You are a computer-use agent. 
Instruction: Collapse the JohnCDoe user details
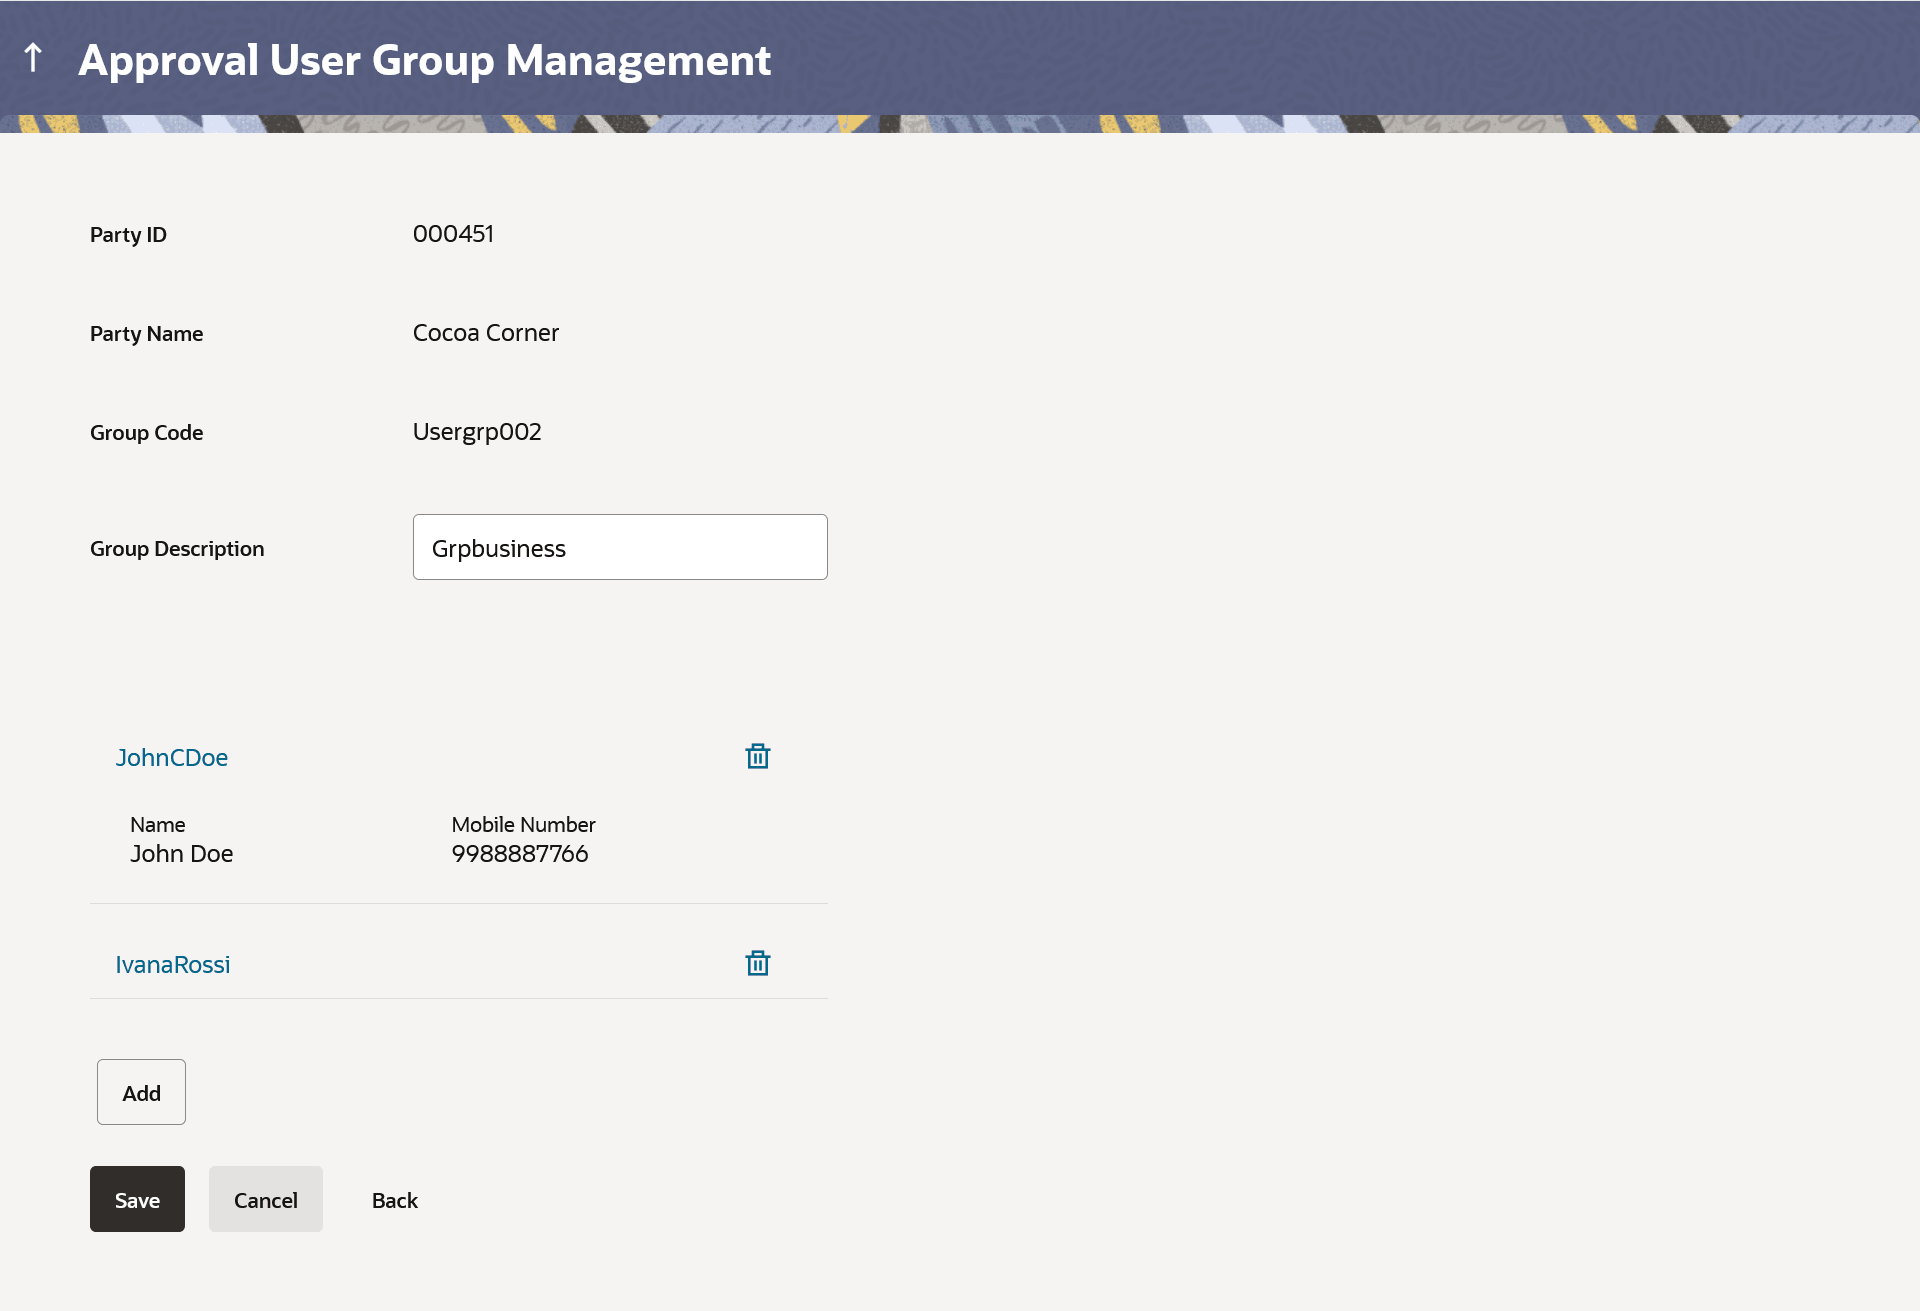tap(172, 758)
